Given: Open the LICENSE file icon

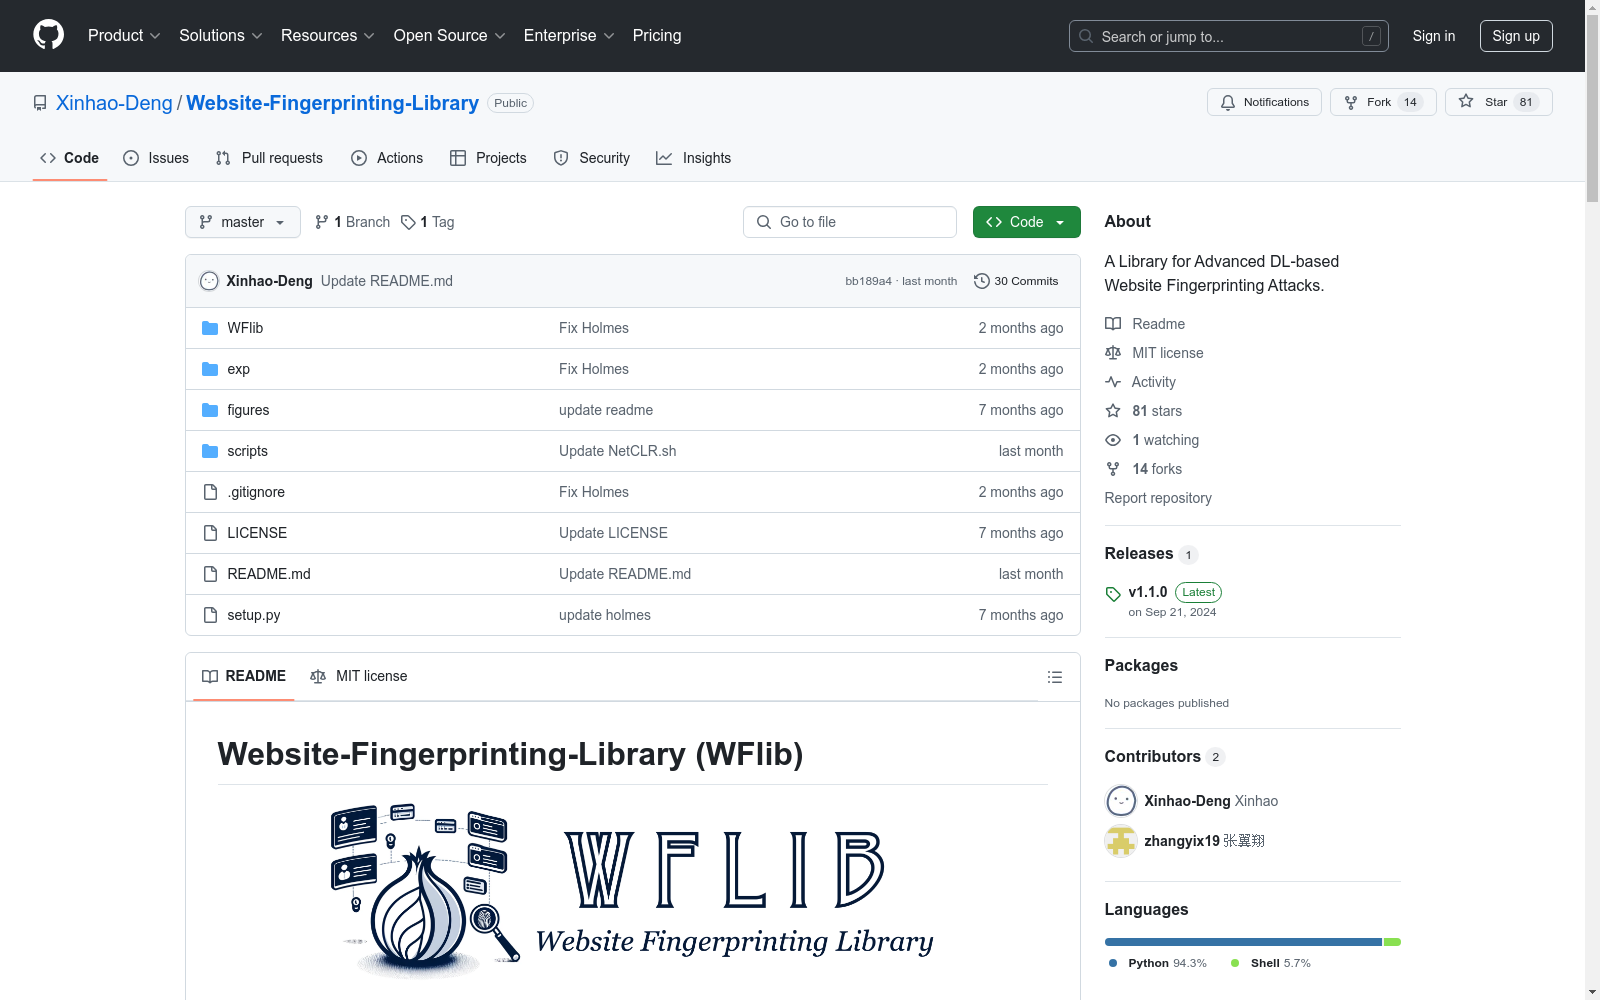Looking at the screenshot, I should (x=210, y=533).
